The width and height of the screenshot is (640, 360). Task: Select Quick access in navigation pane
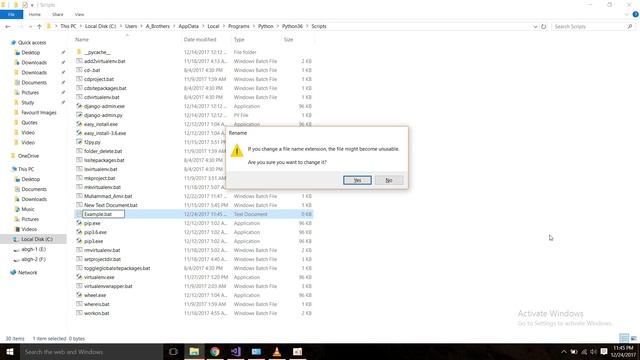coord(32,42)
